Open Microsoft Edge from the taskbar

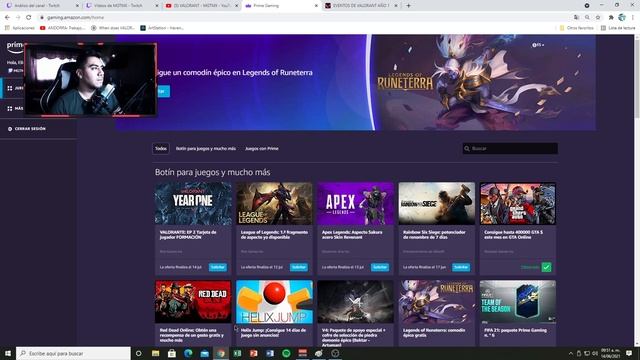pyautogui.click(x=188, y=353)
